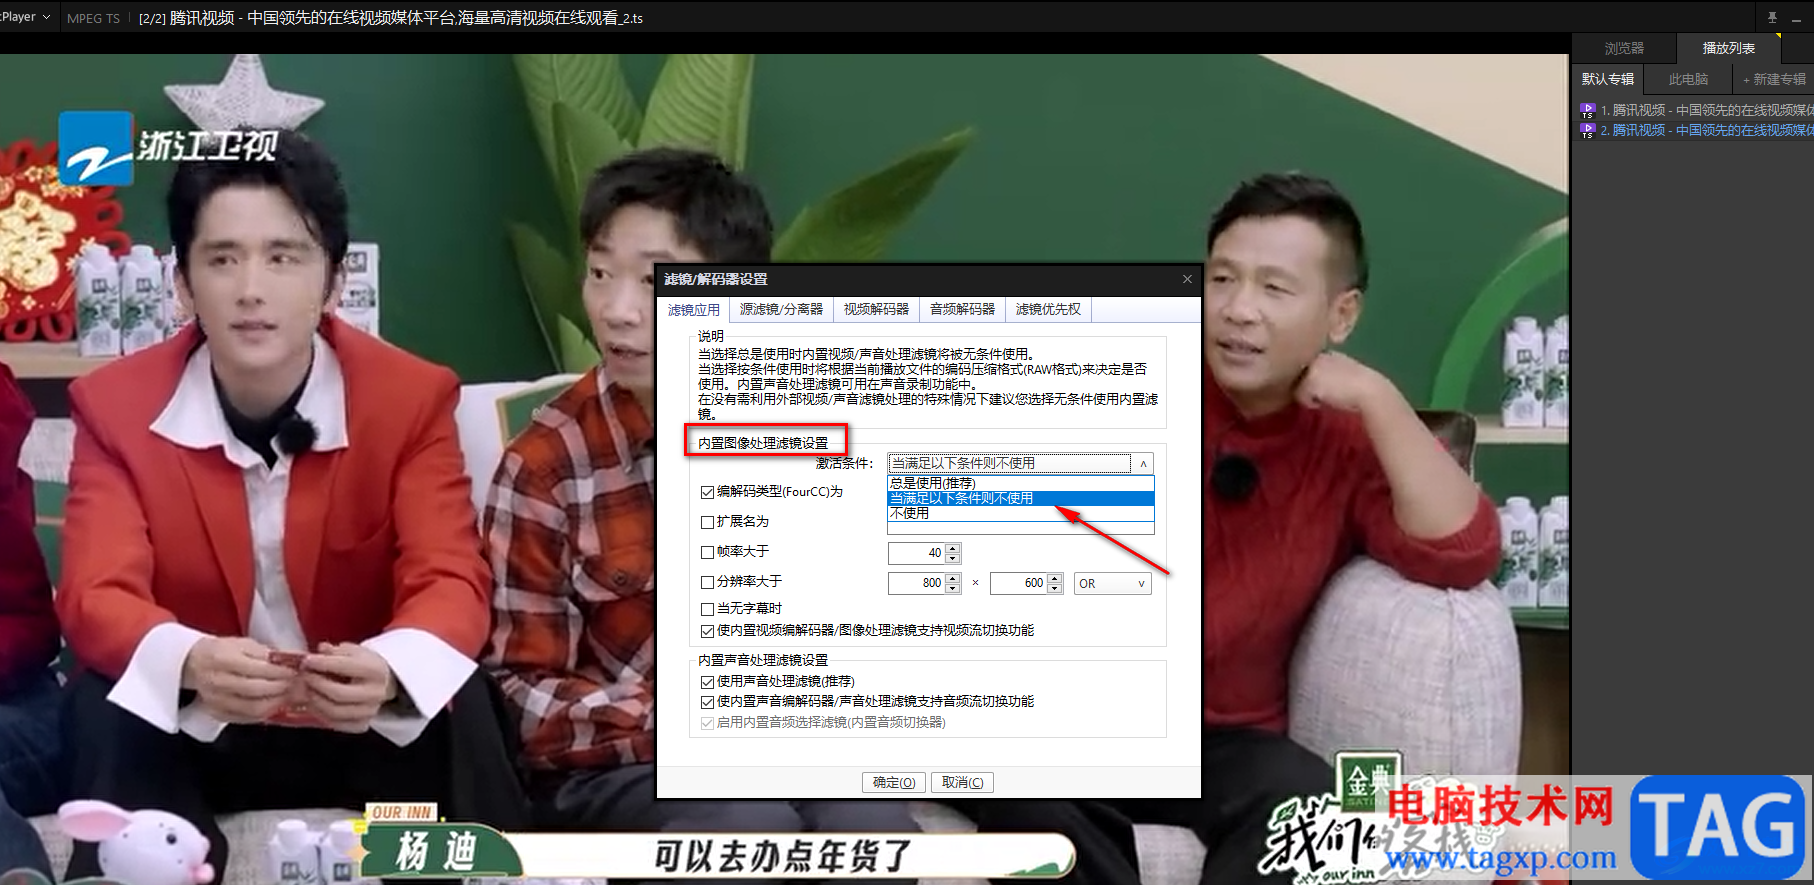Click the resolution height field 600
This screenshot has height=885, width=1814.
(1019, 583)
